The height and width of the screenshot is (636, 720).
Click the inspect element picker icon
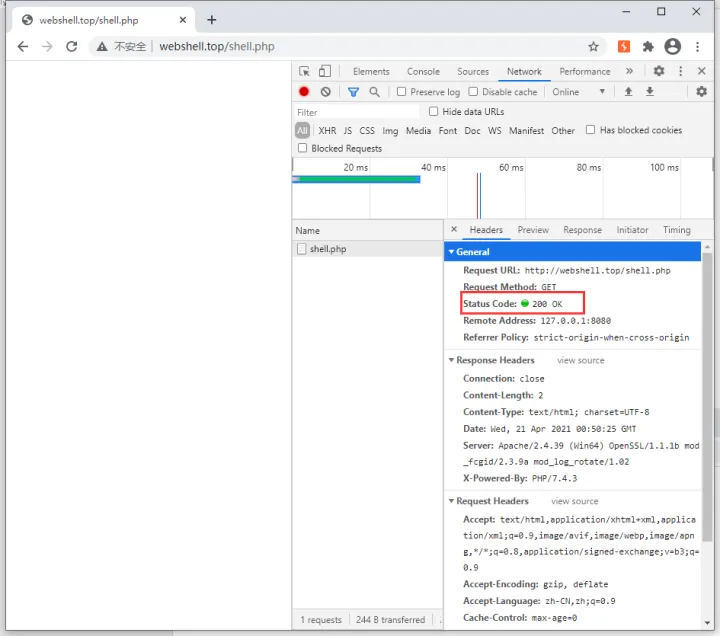305,71
